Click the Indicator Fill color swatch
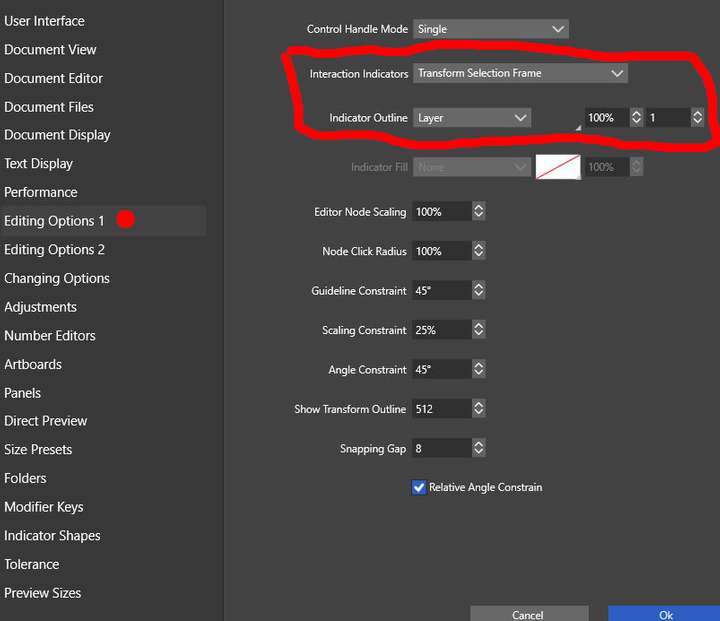 [558, 167]
